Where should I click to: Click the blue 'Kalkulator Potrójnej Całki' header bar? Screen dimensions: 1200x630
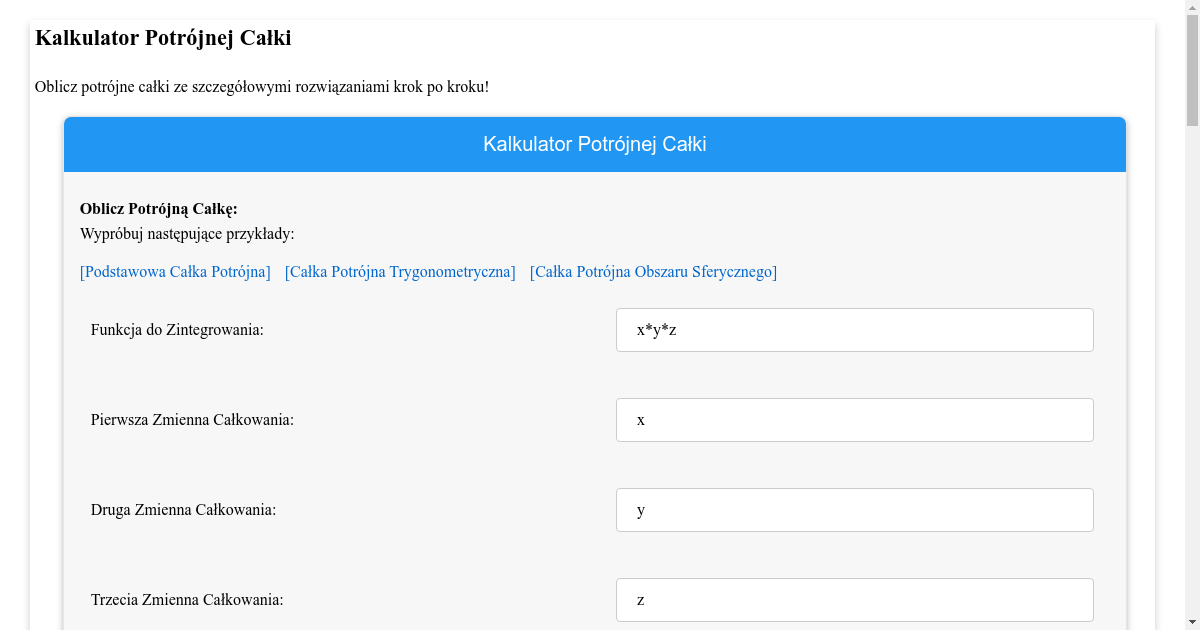pyautogui.click(x=595, y=144)
